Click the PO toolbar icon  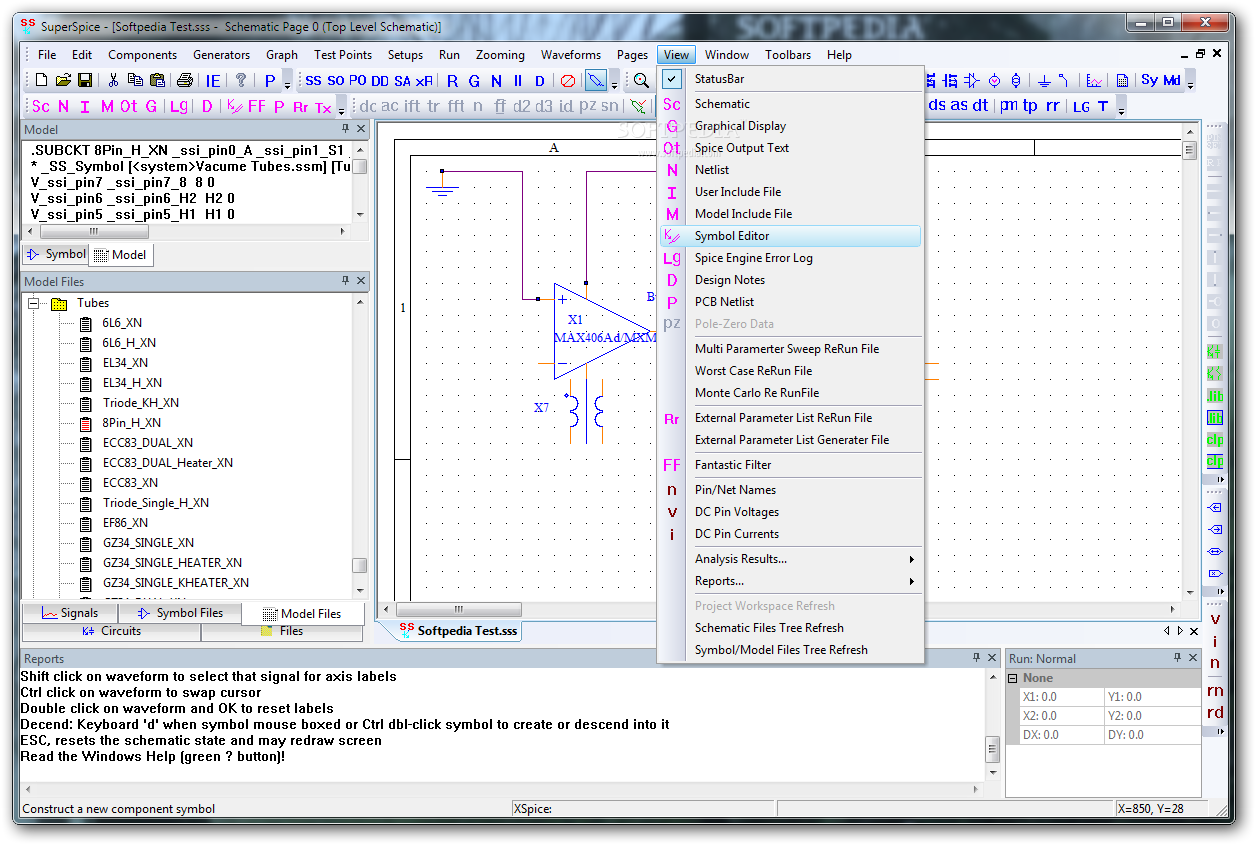click(x=357, y=81)
